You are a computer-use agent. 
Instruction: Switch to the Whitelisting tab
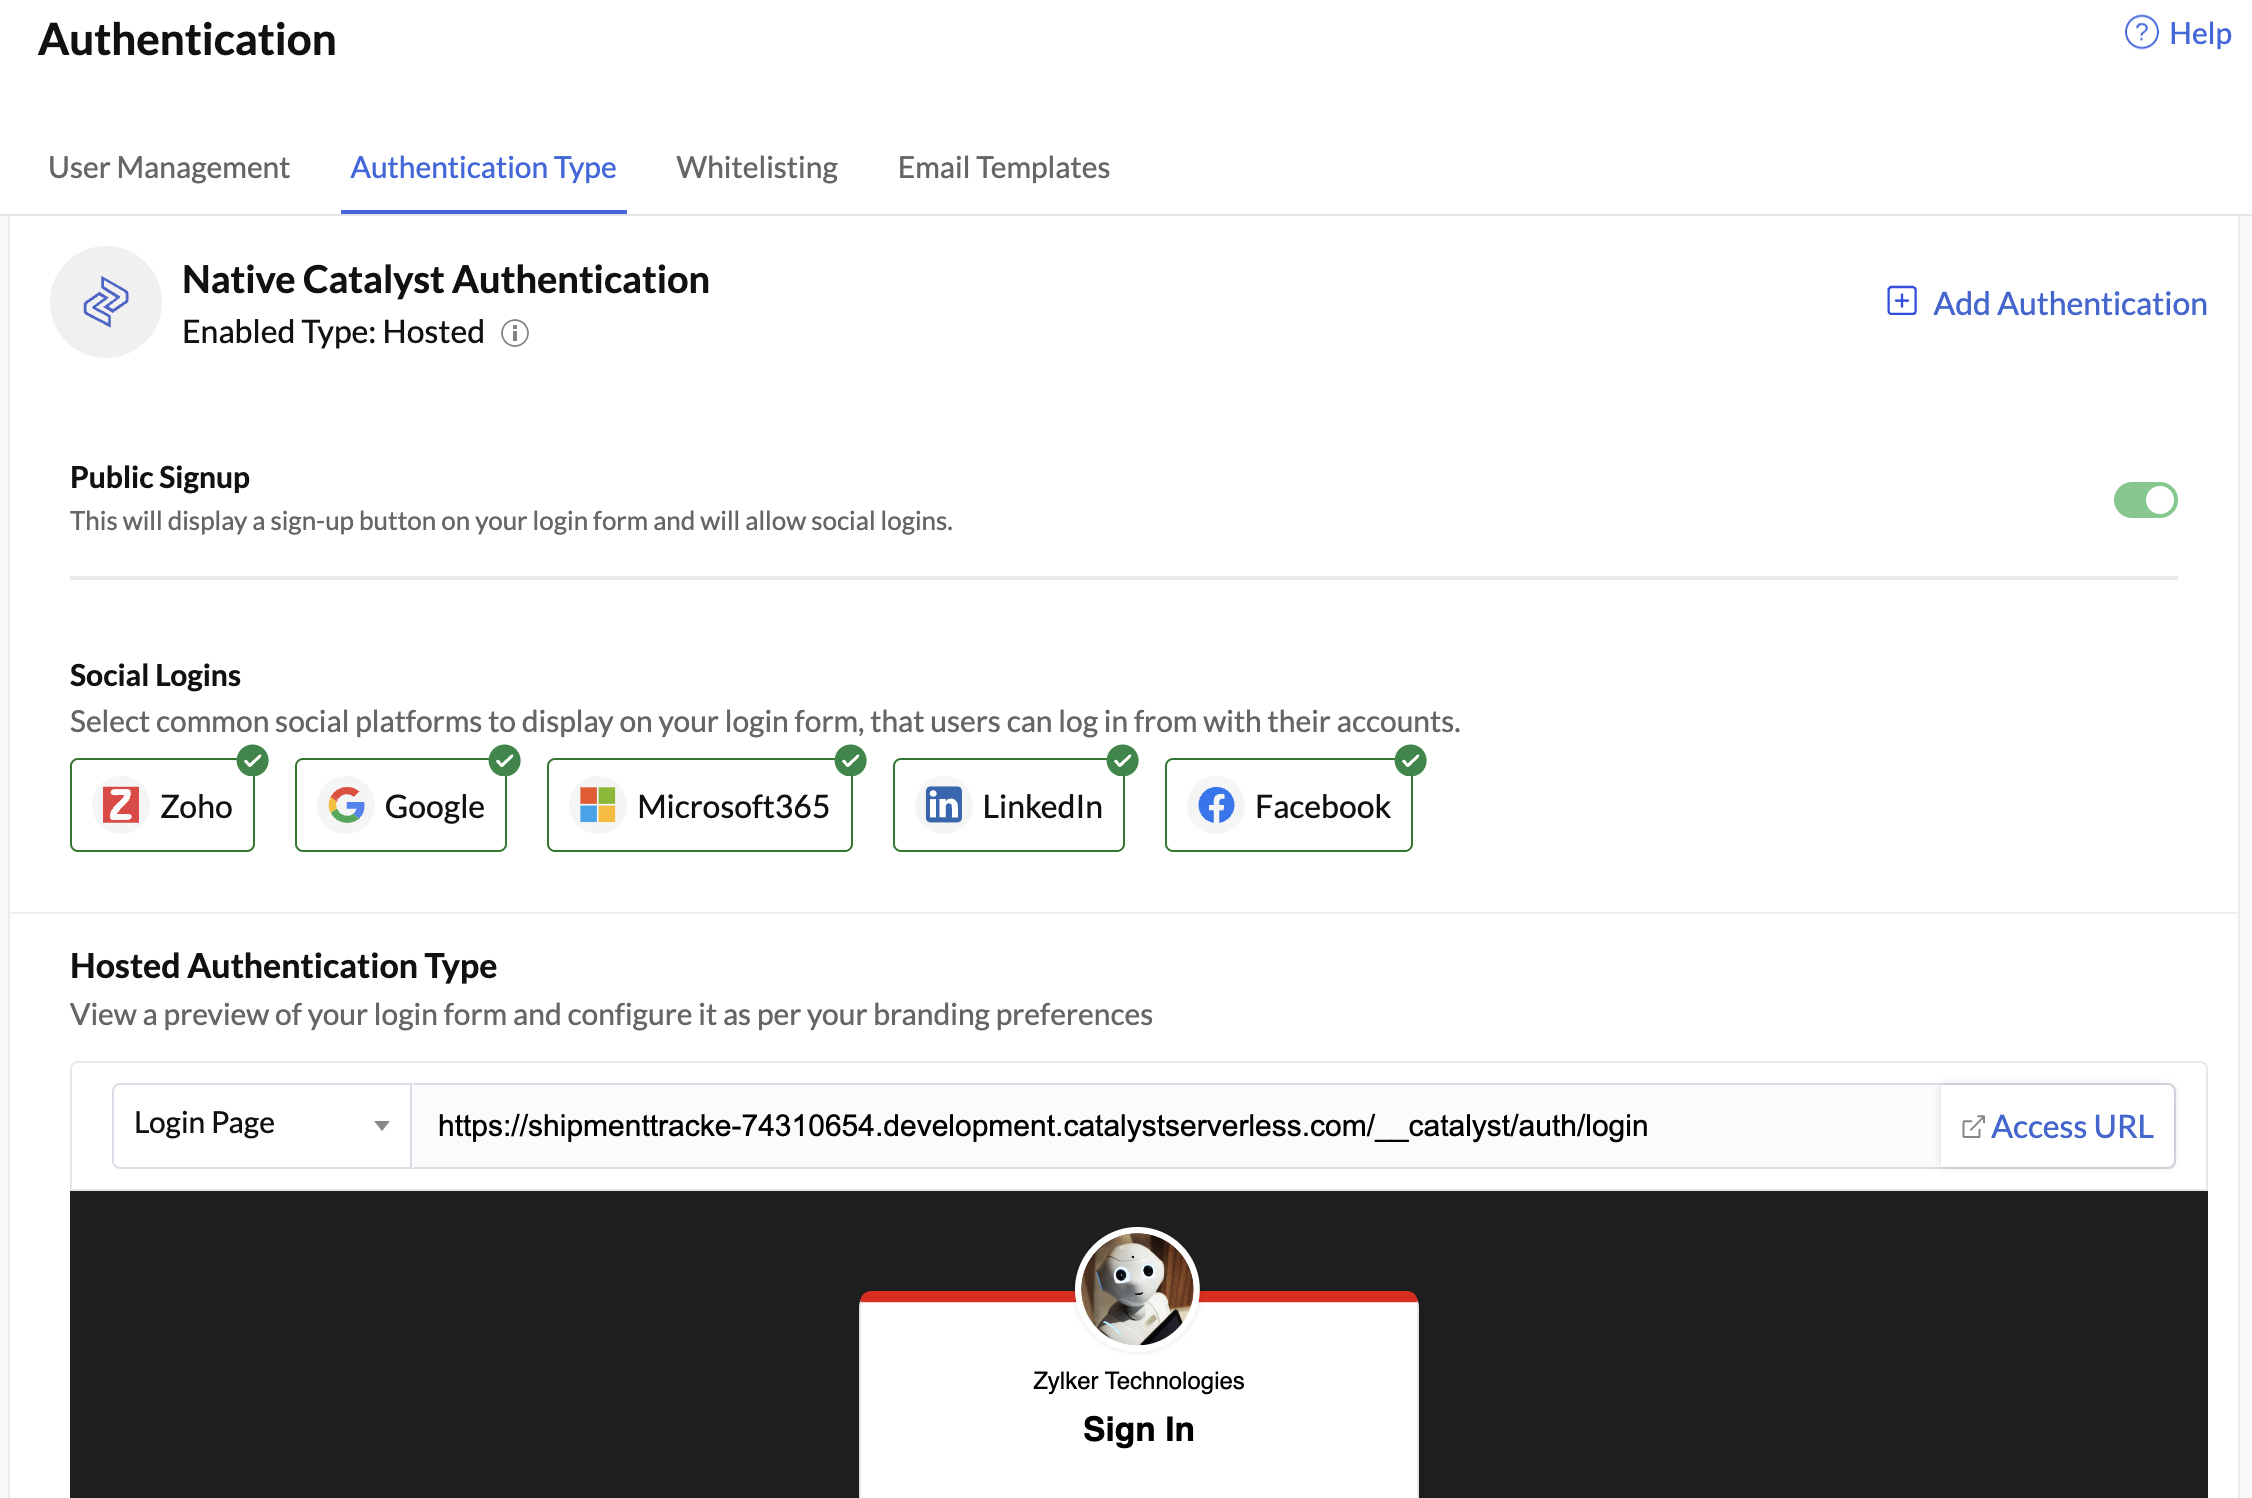point(757,166)
